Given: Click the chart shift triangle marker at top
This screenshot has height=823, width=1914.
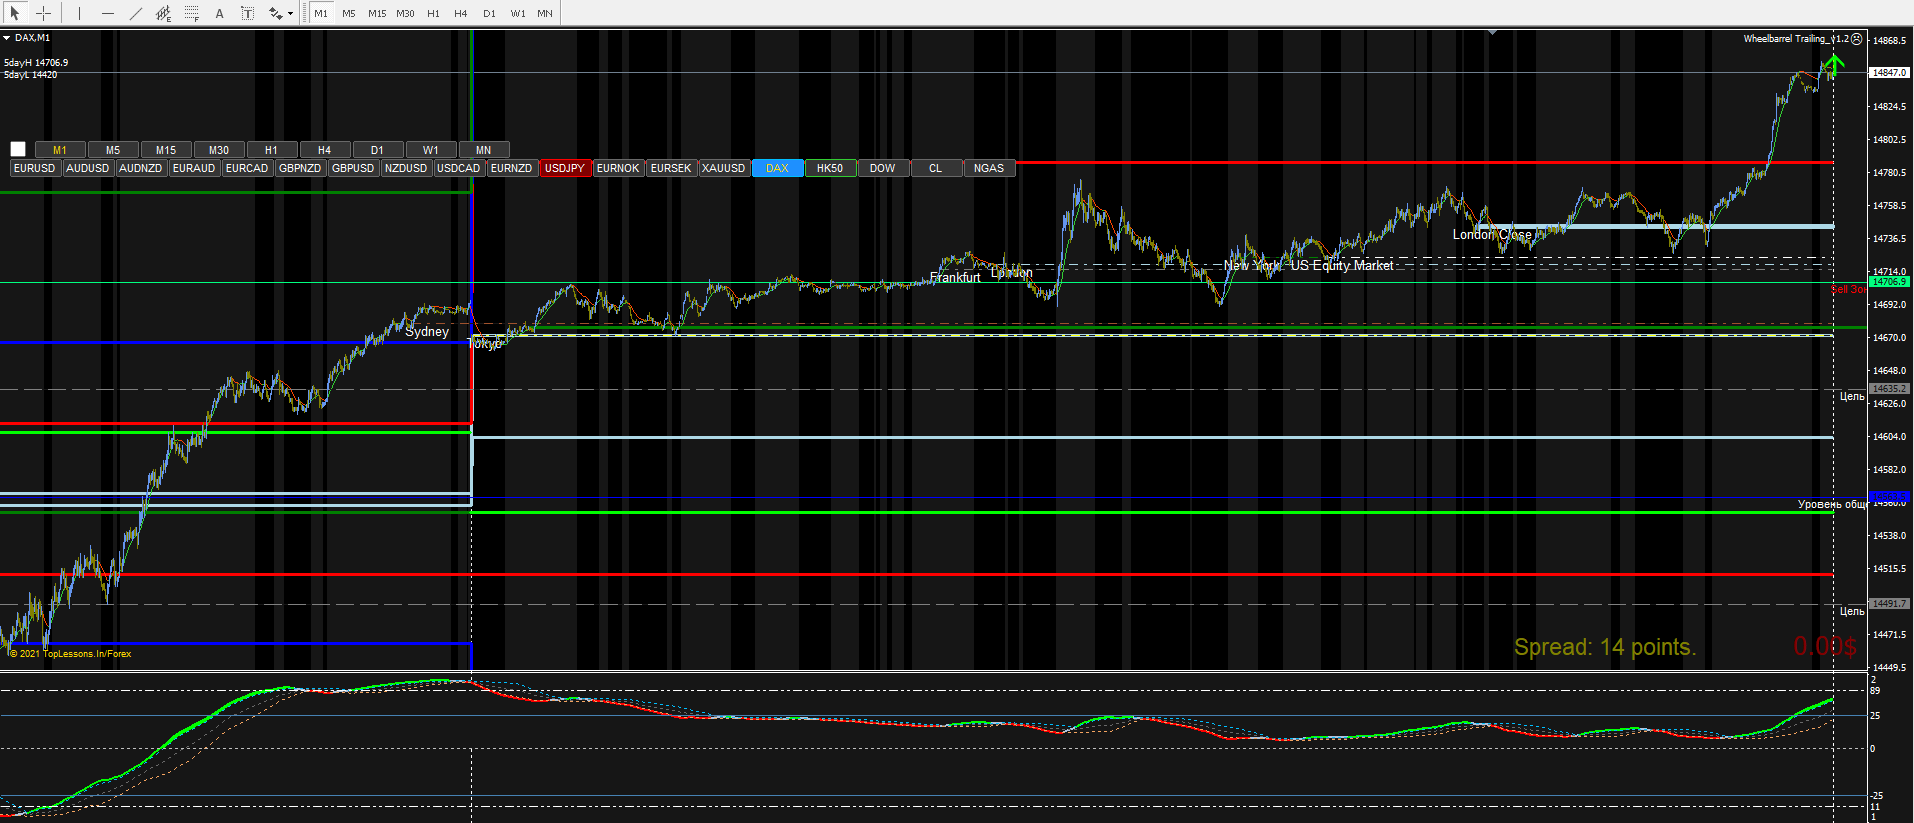Looking at the screenshot, I should click(x=1493, y=32).
